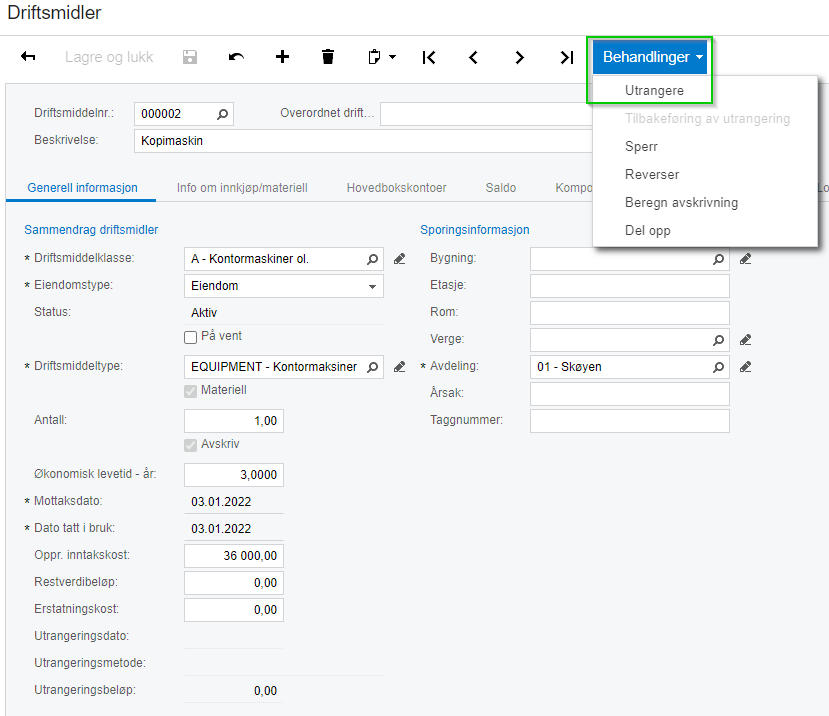Edit Verge with pencil icon

click(x=745, y=340)
